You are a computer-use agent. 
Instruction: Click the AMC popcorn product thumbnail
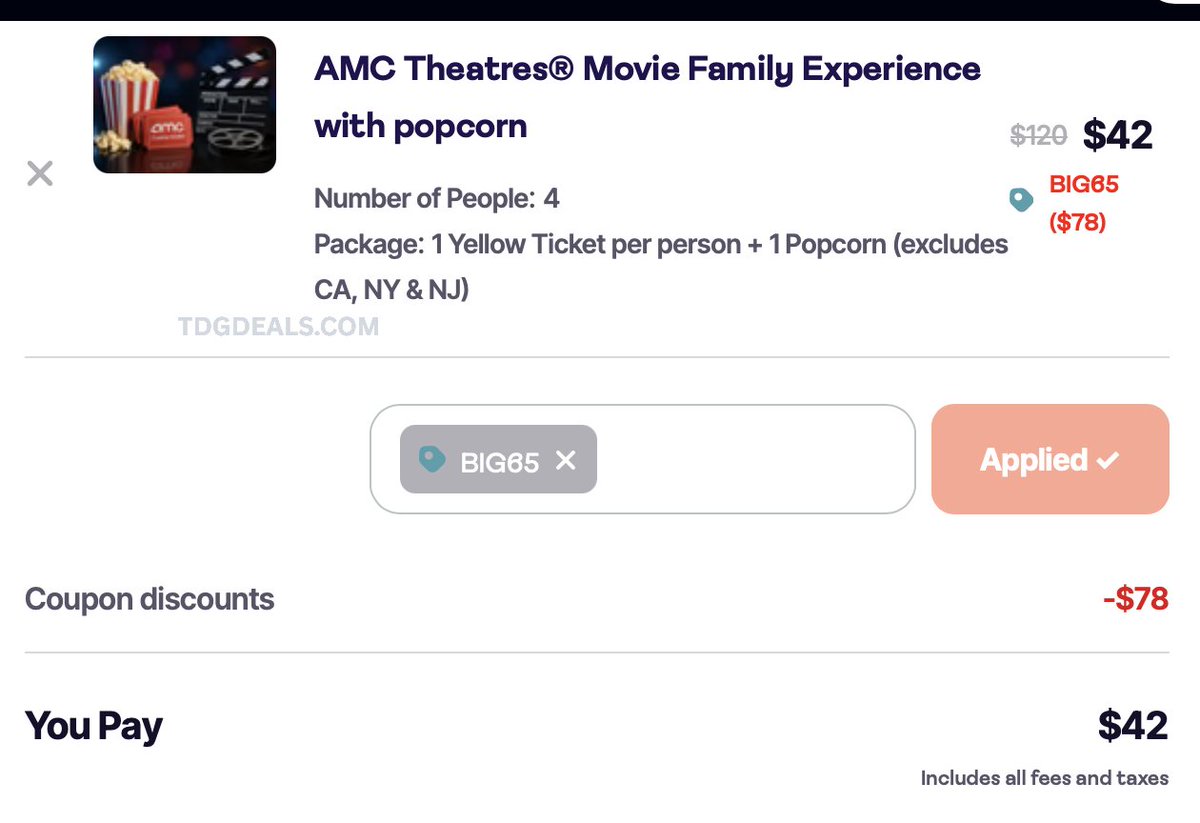[x=184, y=105]
